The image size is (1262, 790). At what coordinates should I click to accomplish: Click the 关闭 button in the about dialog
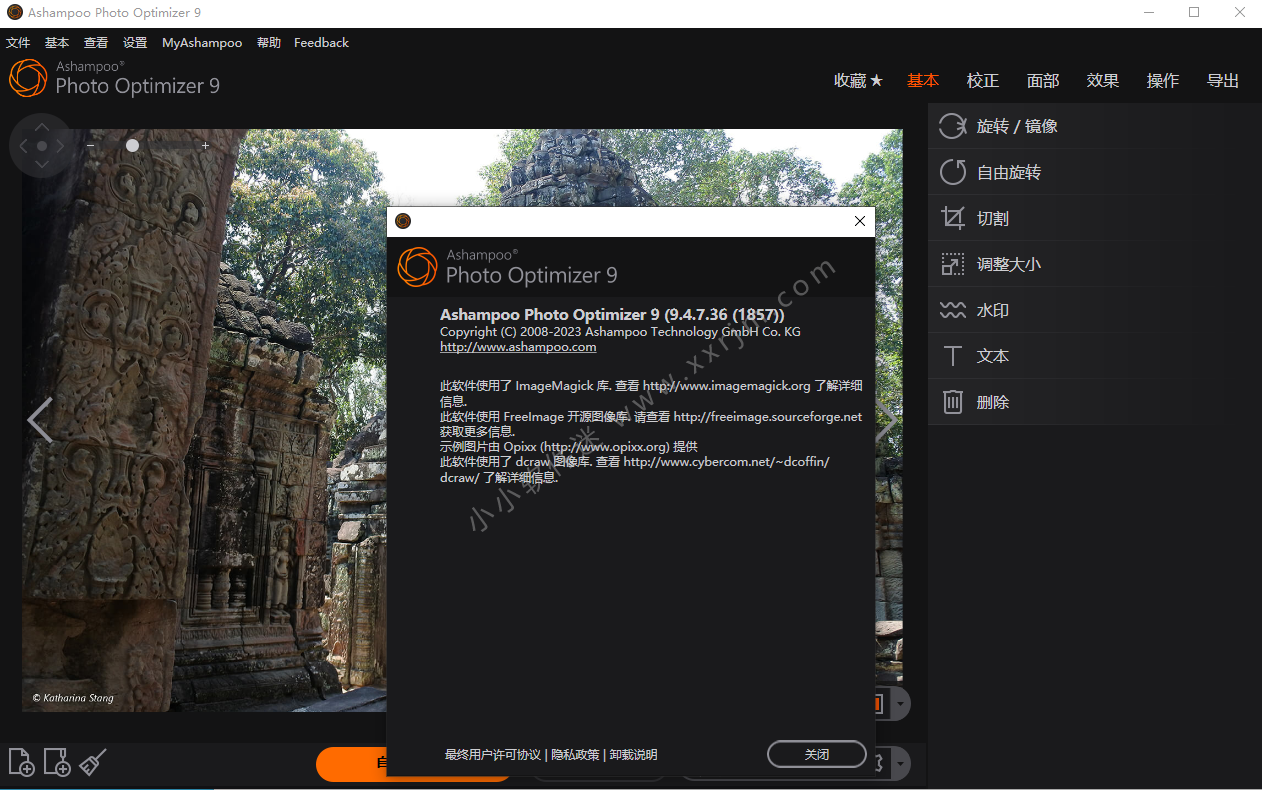click(817, 754)
